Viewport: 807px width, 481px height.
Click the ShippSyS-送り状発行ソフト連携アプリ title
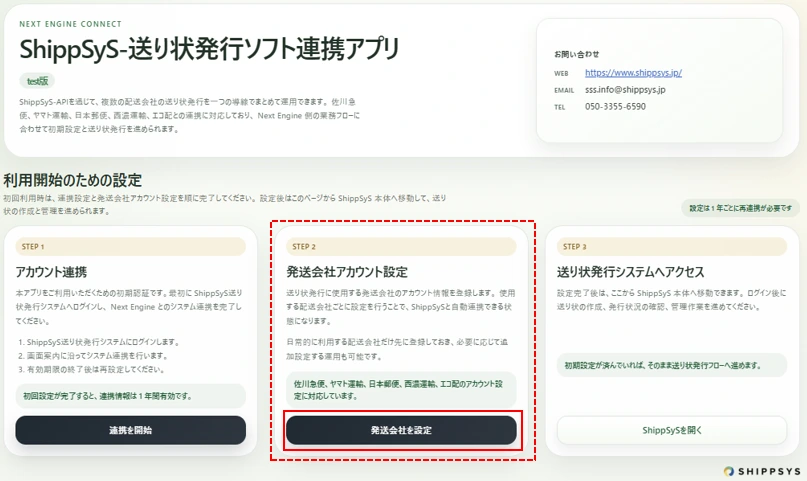pyautogui.click(x=209, y=49)
